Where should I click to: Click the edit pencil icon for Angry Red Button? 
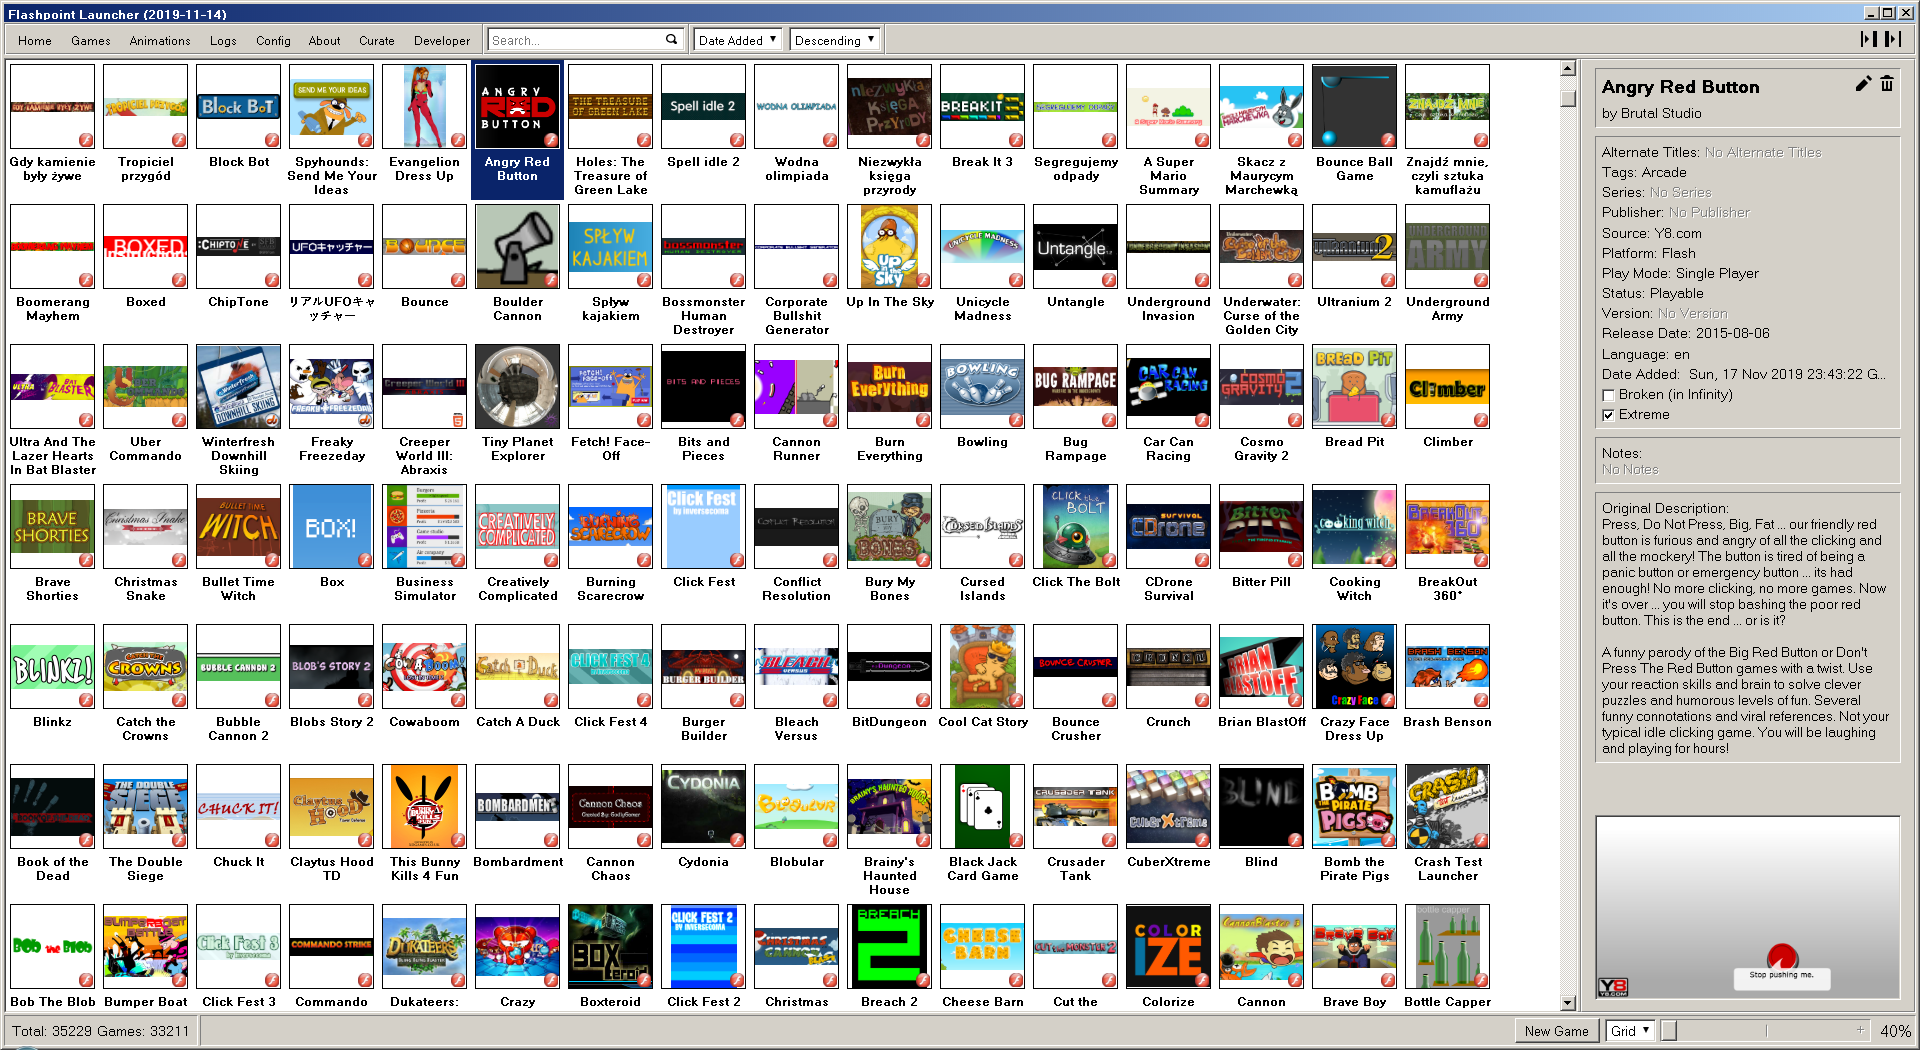[1862, 85]
